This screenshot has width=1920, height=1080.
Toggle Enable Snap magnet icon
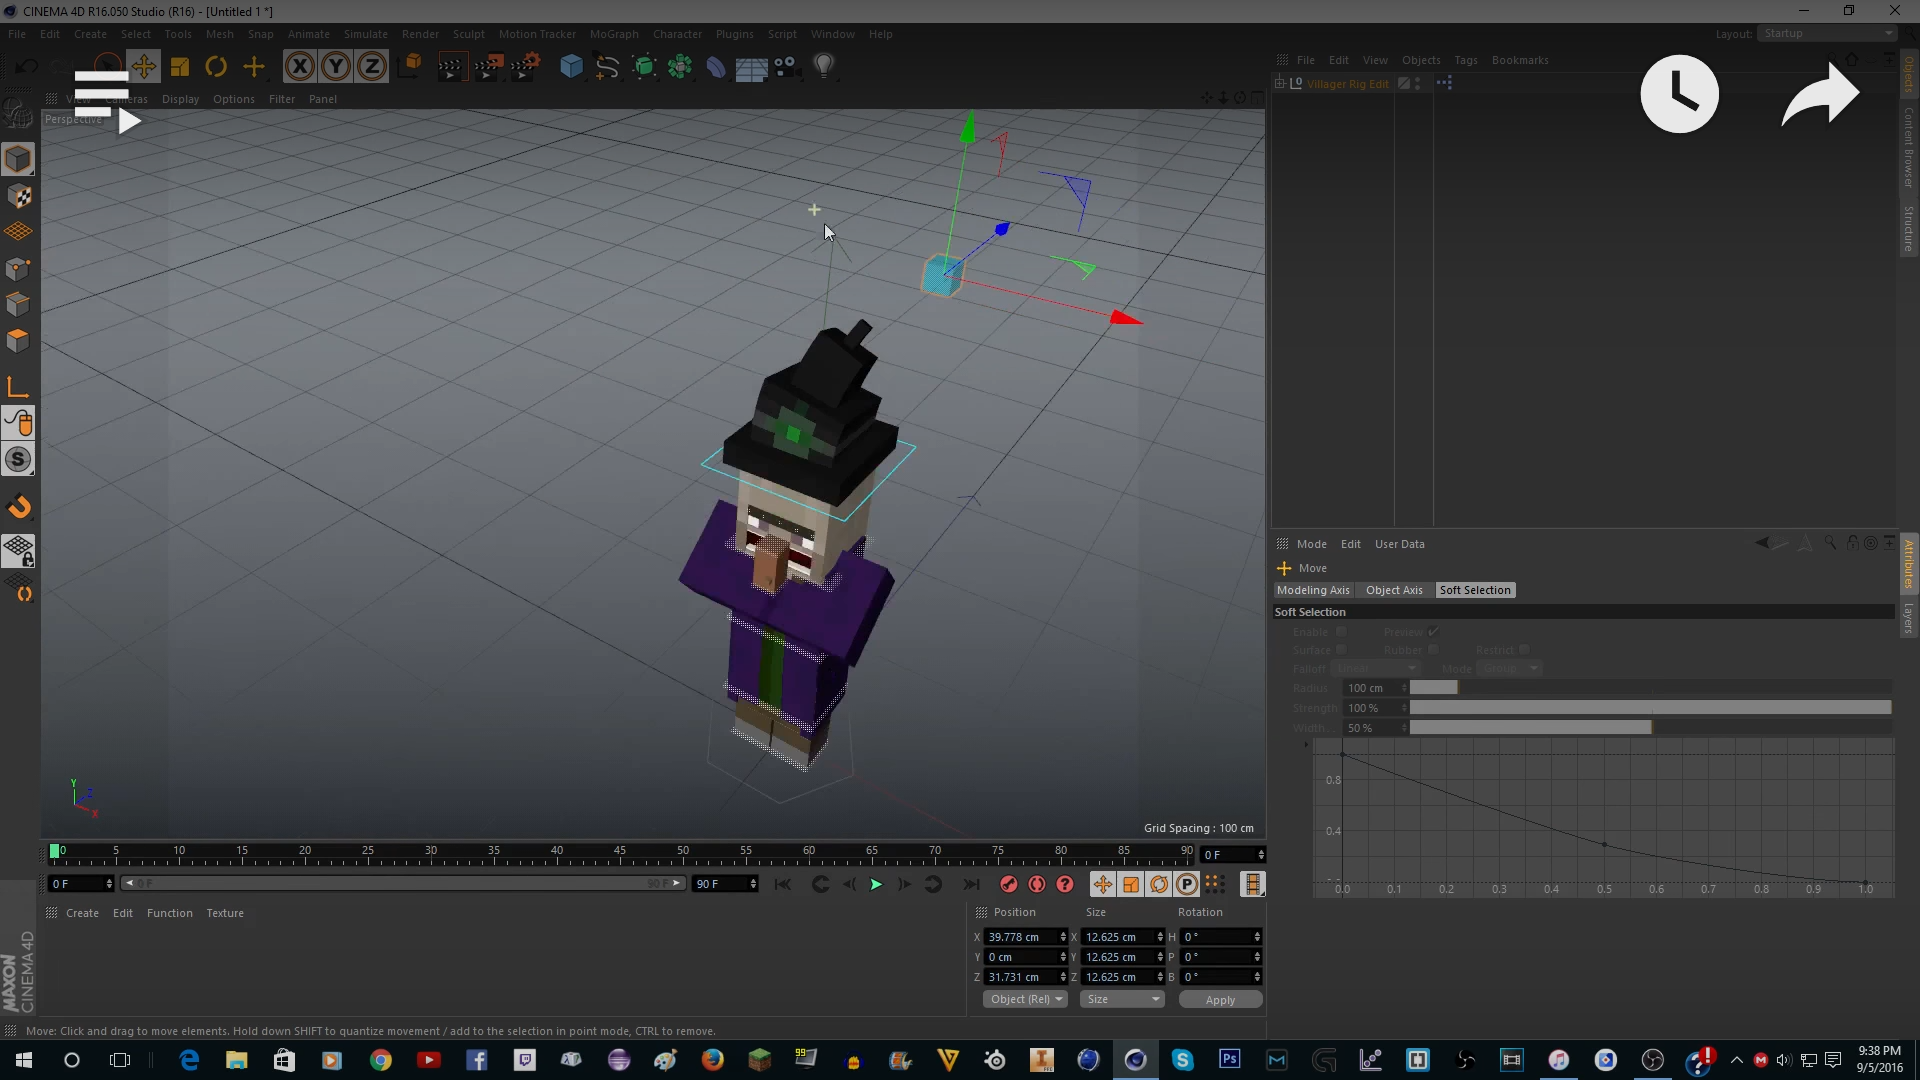click(x=18, y=507)
